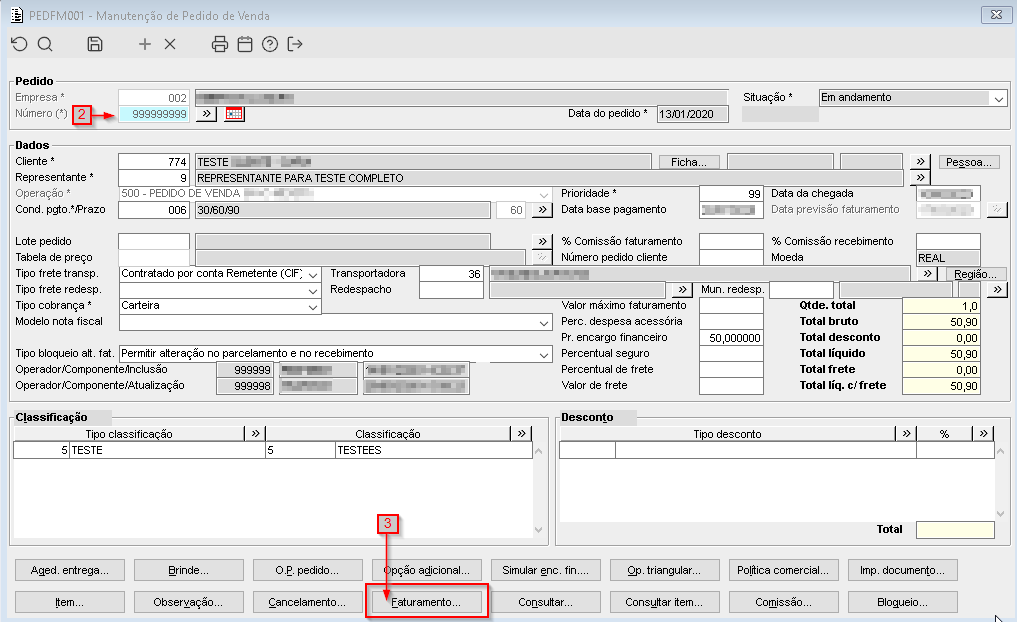
Task: Click the undo/refresh toolbar icon
Action: point(19,44)
